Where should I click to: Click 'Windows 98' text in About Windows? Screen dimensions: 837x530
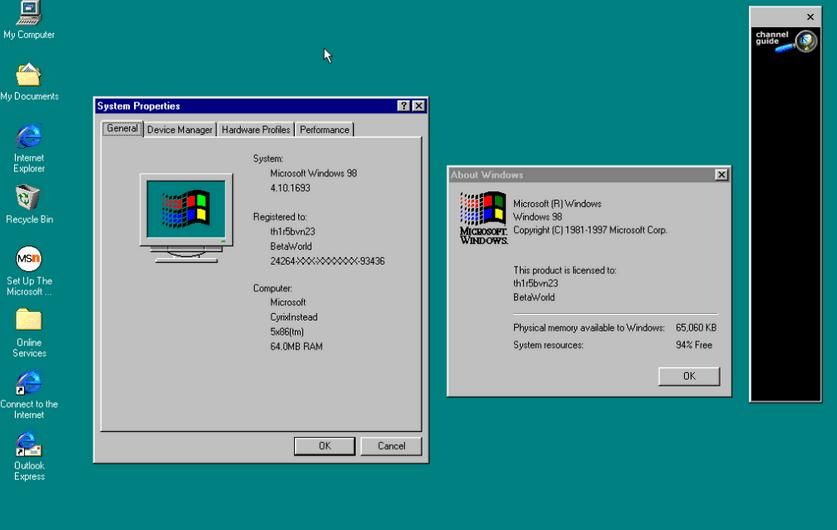(x=538, y=217)
